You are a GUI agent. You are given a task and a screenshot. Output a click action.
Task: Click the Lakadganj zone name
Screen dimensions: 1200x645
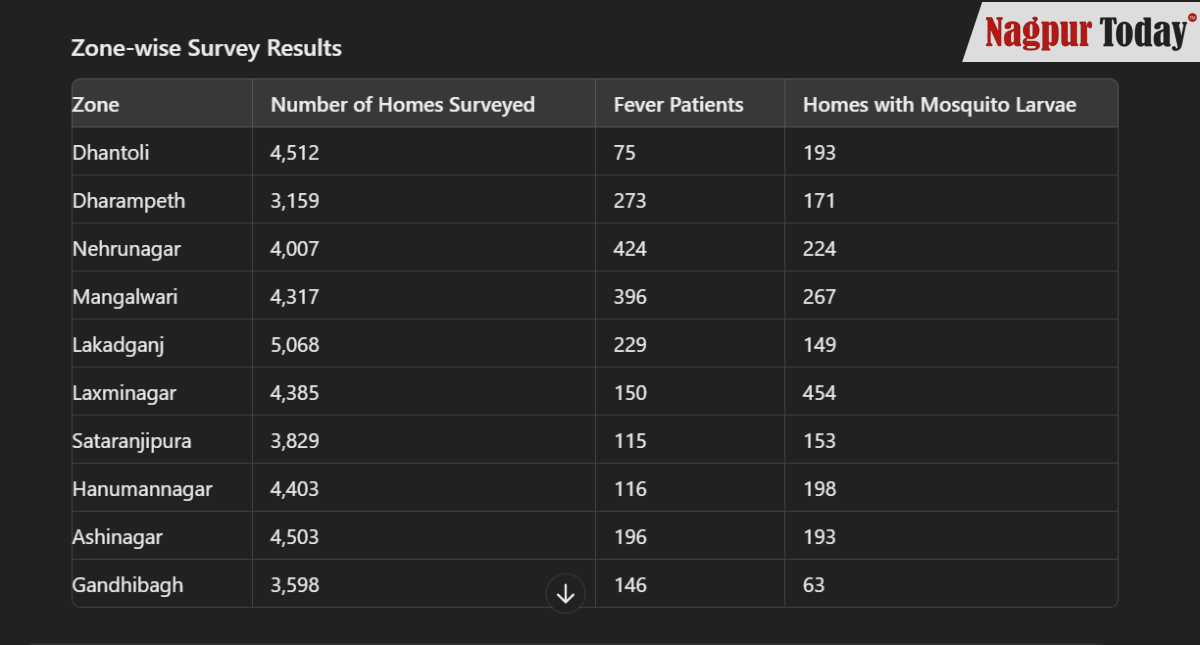(118, 345)
